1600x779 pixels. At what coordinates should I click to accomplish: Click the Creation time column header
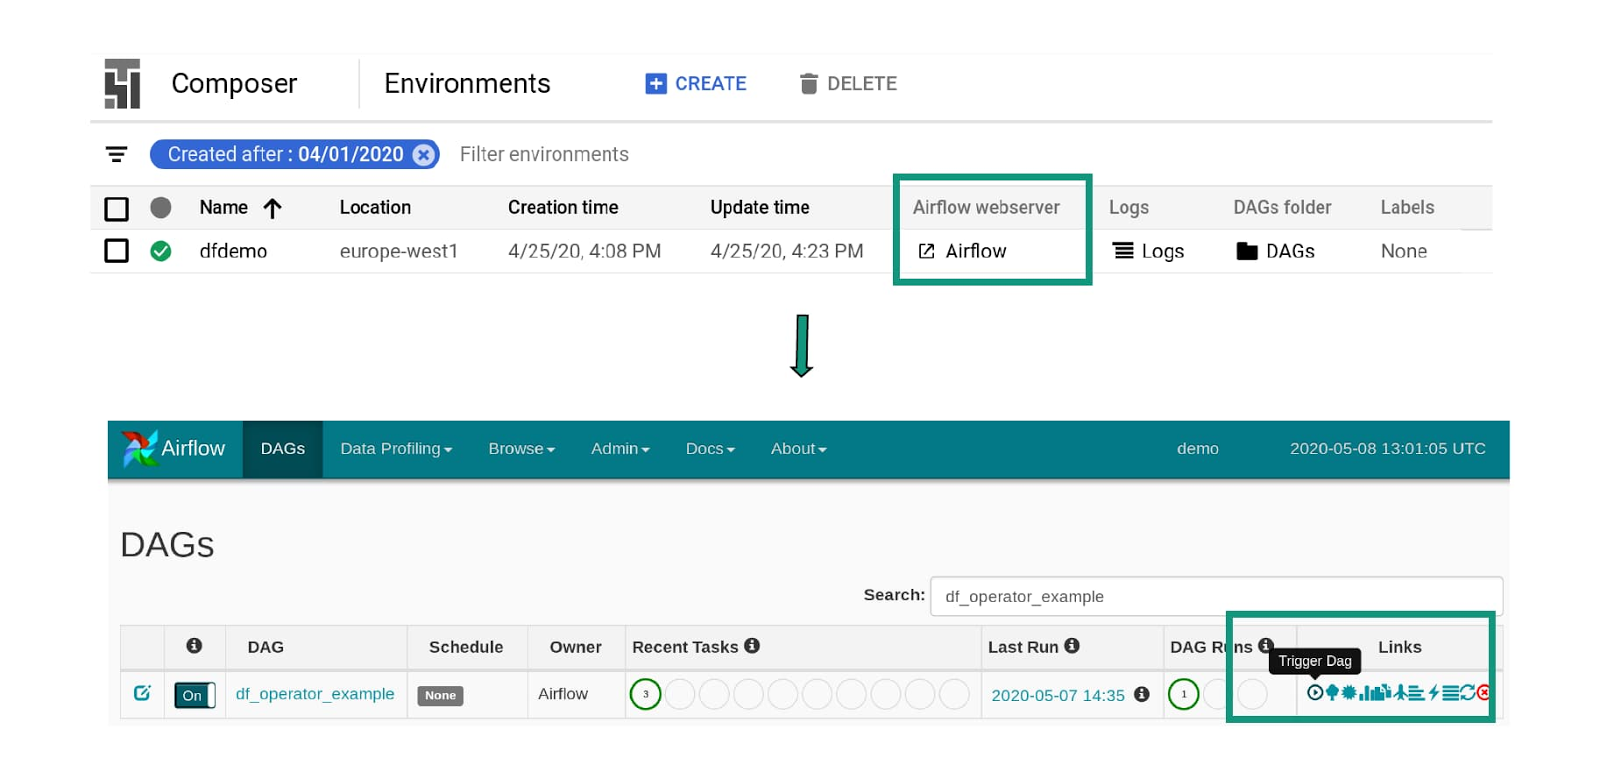click(x=563, y=207)
